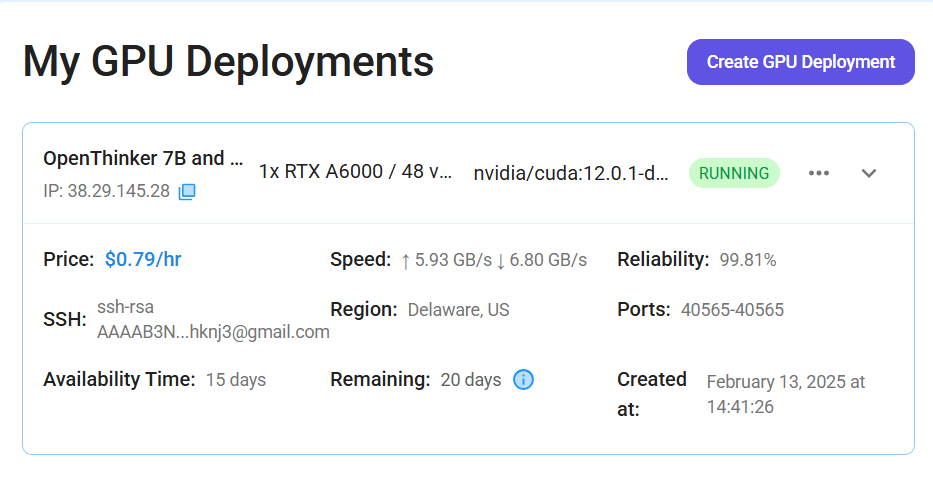Click the download speed 6.80 GB/s value
Image resolution: width=933 pixels, height=497 pixels.
(x=541, y=260)
